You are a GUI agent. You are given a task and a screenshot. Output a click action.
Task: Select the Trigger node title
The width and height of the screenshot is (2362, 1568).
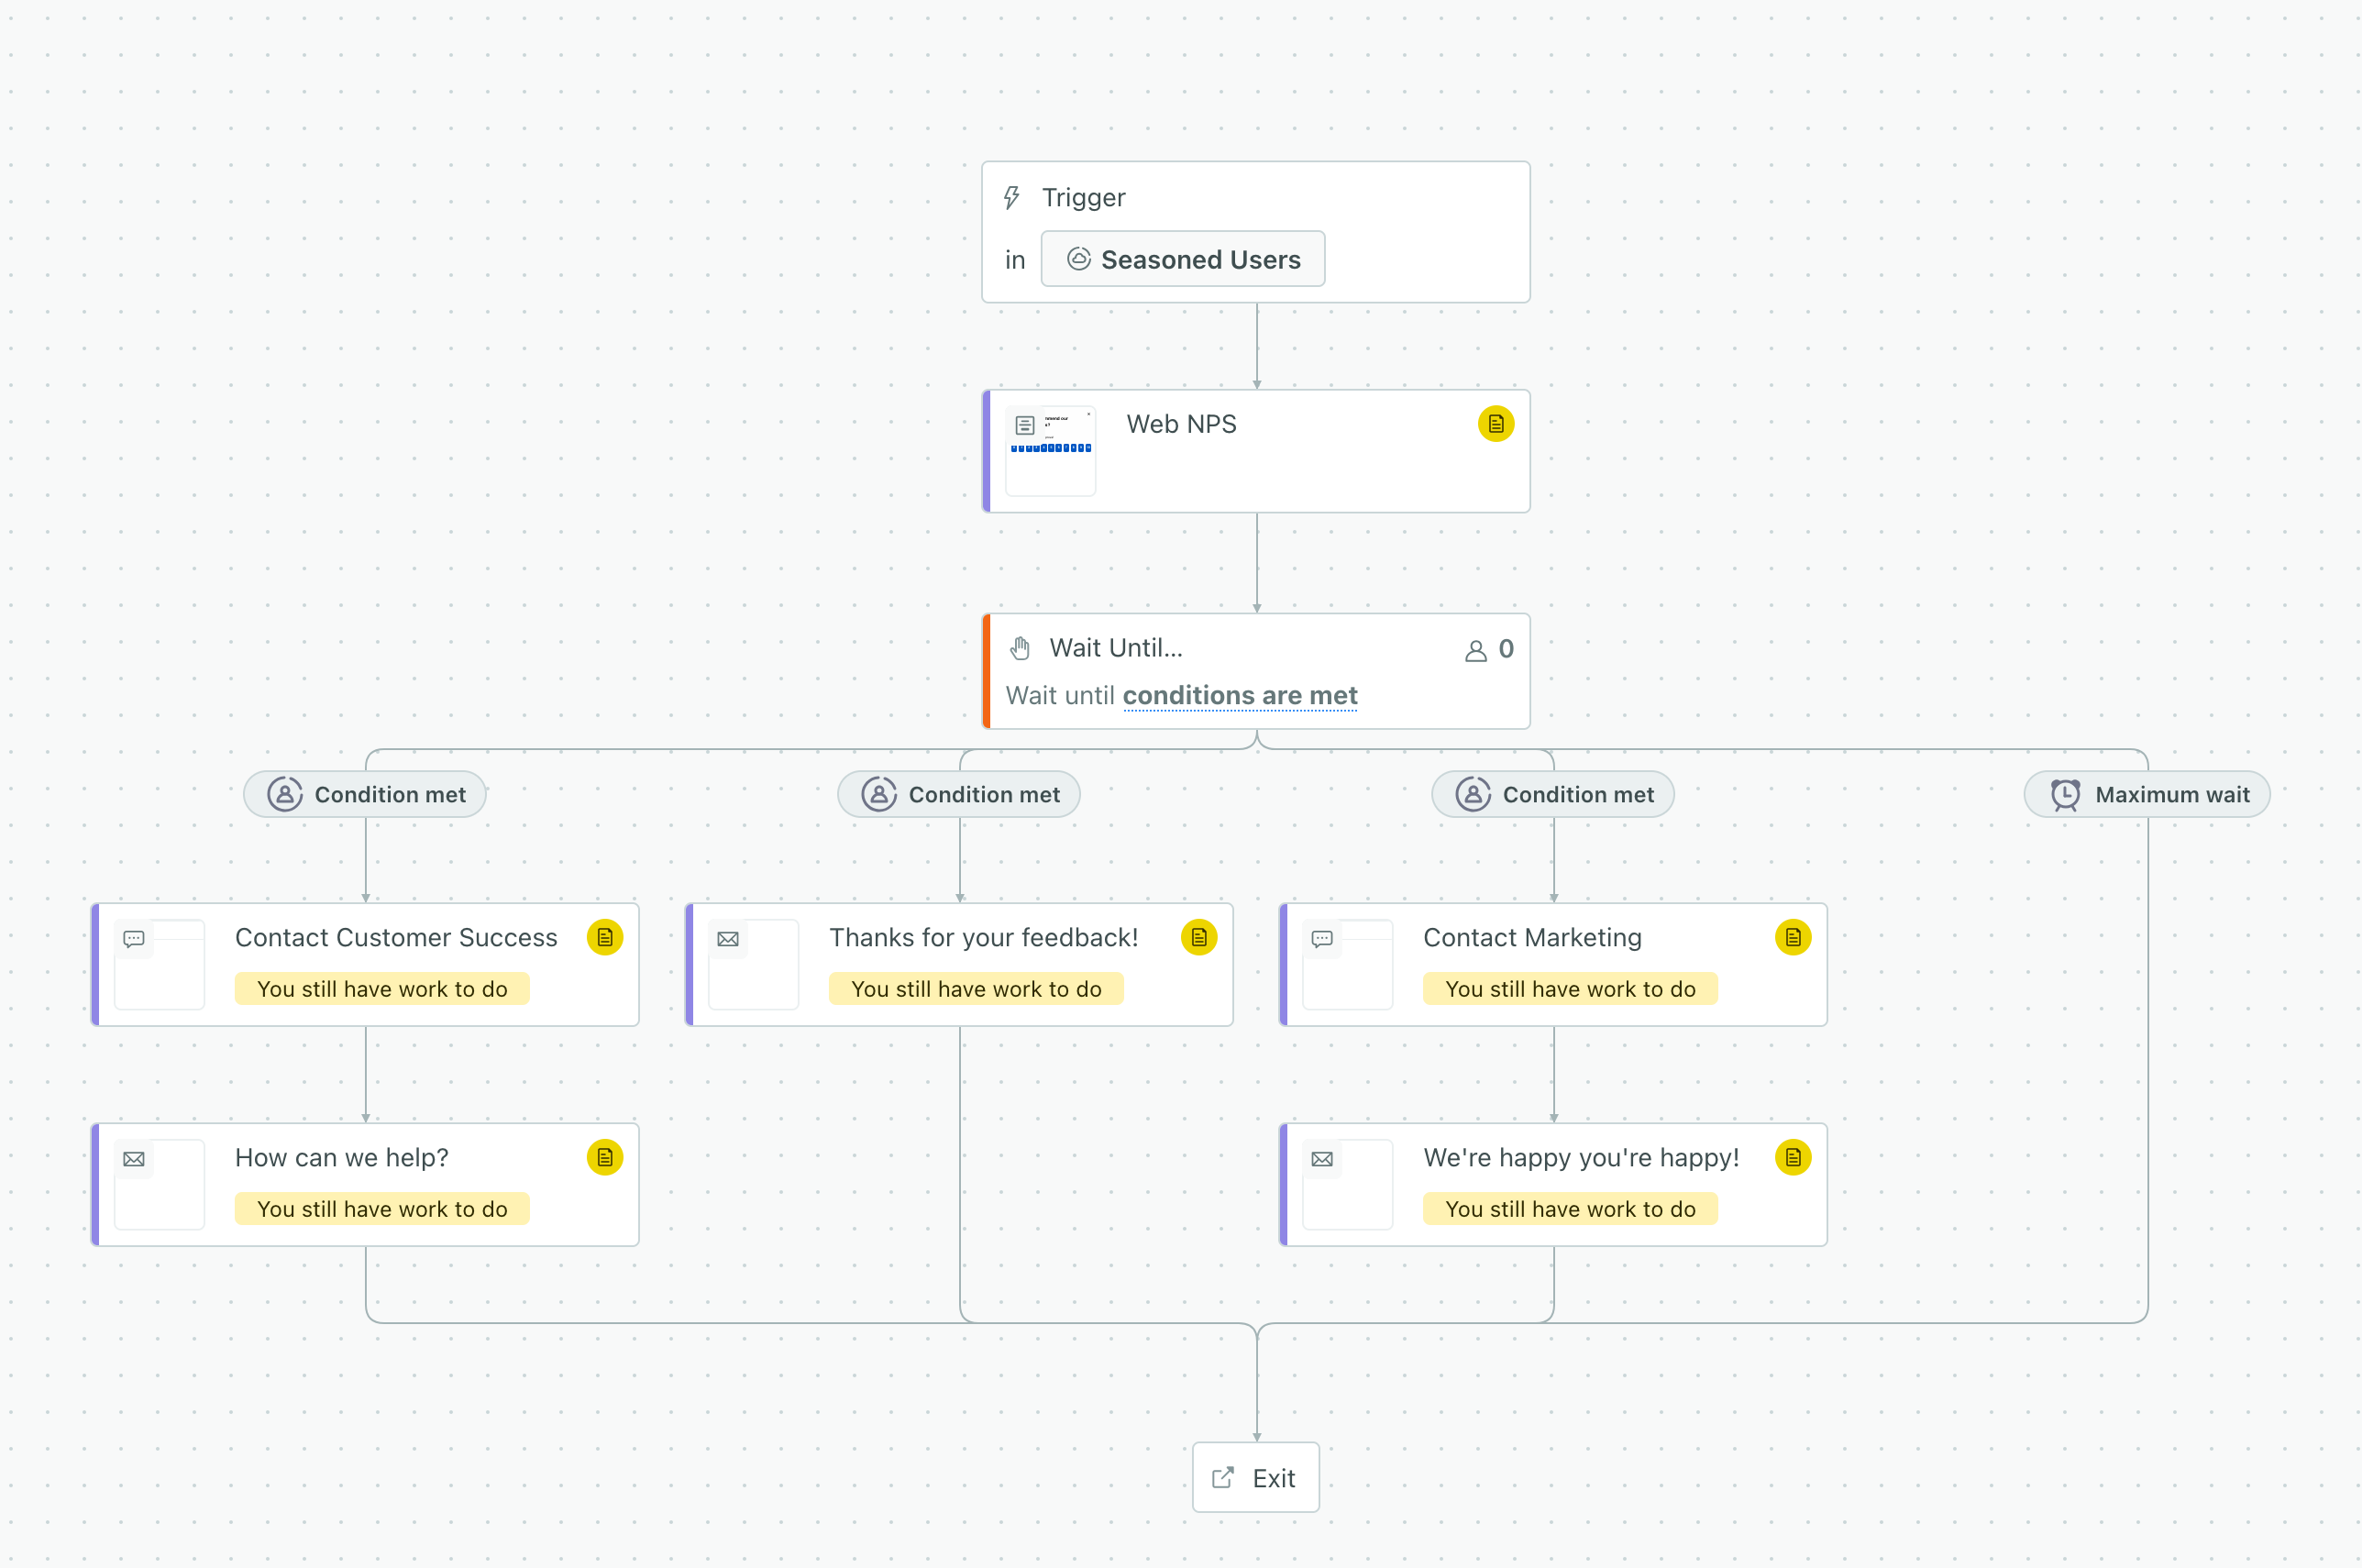coord(1083,197)
